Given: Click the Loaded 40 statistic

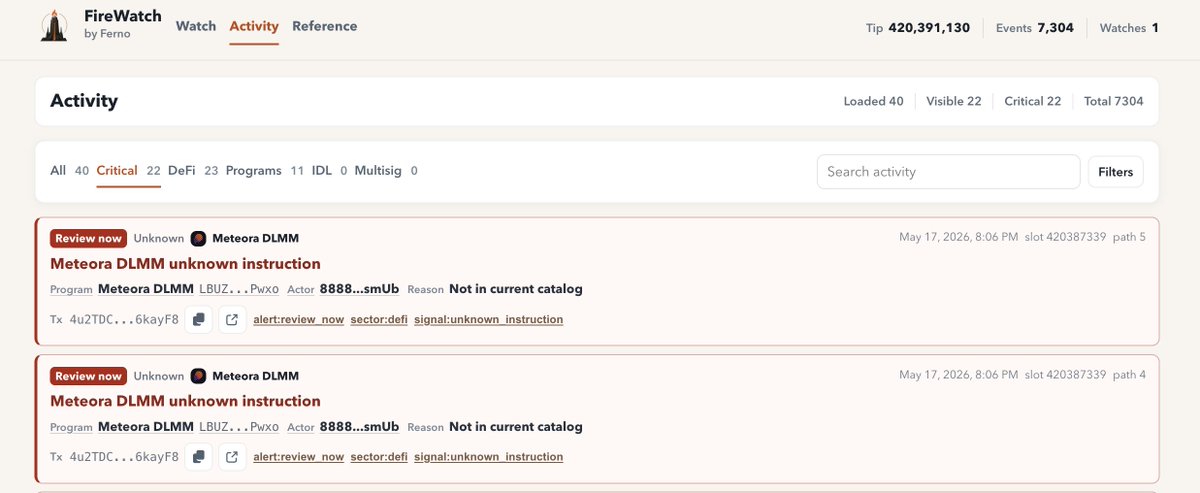Looking at the screenshot, I should pos(873,101).
